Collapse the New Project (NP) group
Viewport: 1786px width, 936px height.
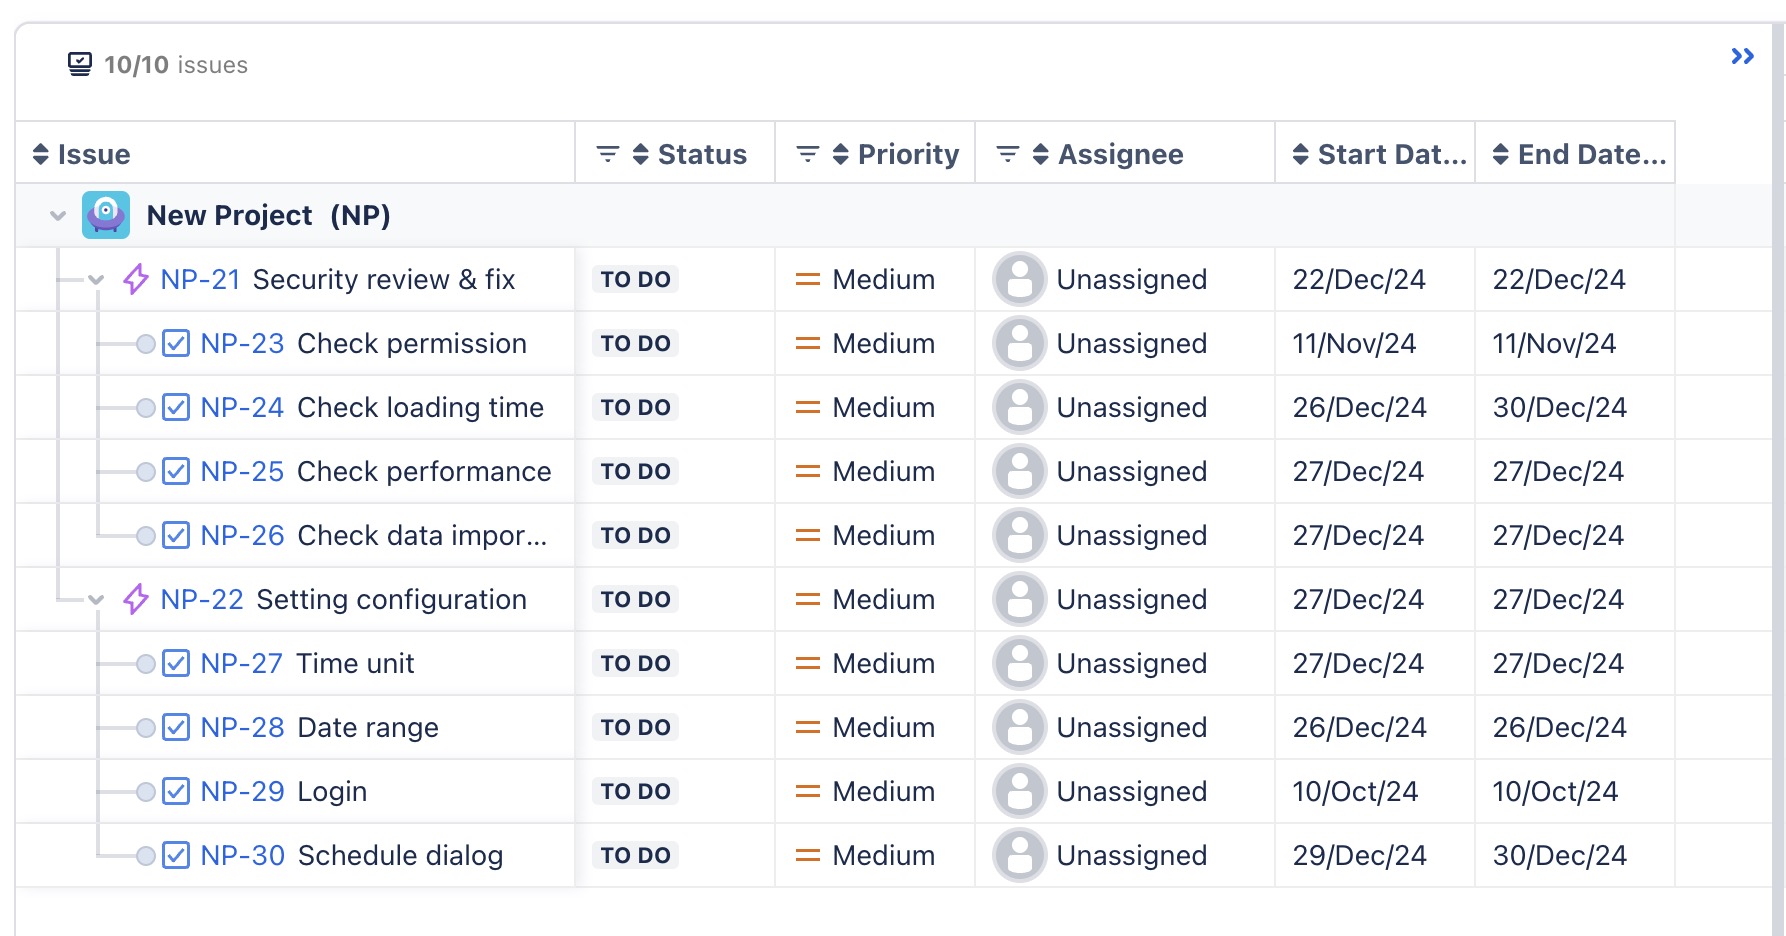click(x=58, y=215)
